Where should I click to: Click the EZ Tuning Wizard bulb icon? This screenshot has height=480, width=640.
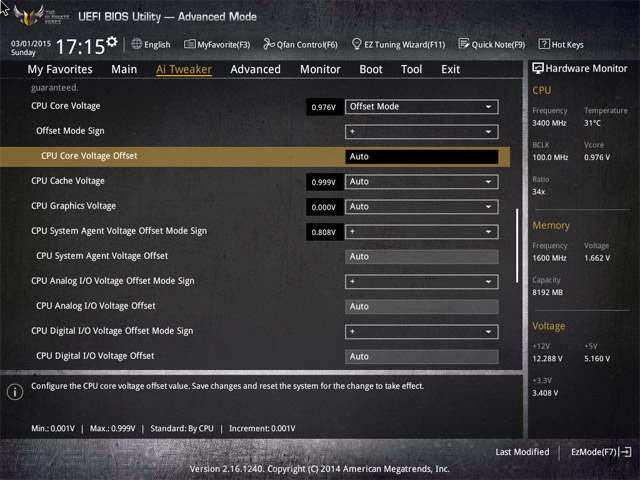coord(356,44)
